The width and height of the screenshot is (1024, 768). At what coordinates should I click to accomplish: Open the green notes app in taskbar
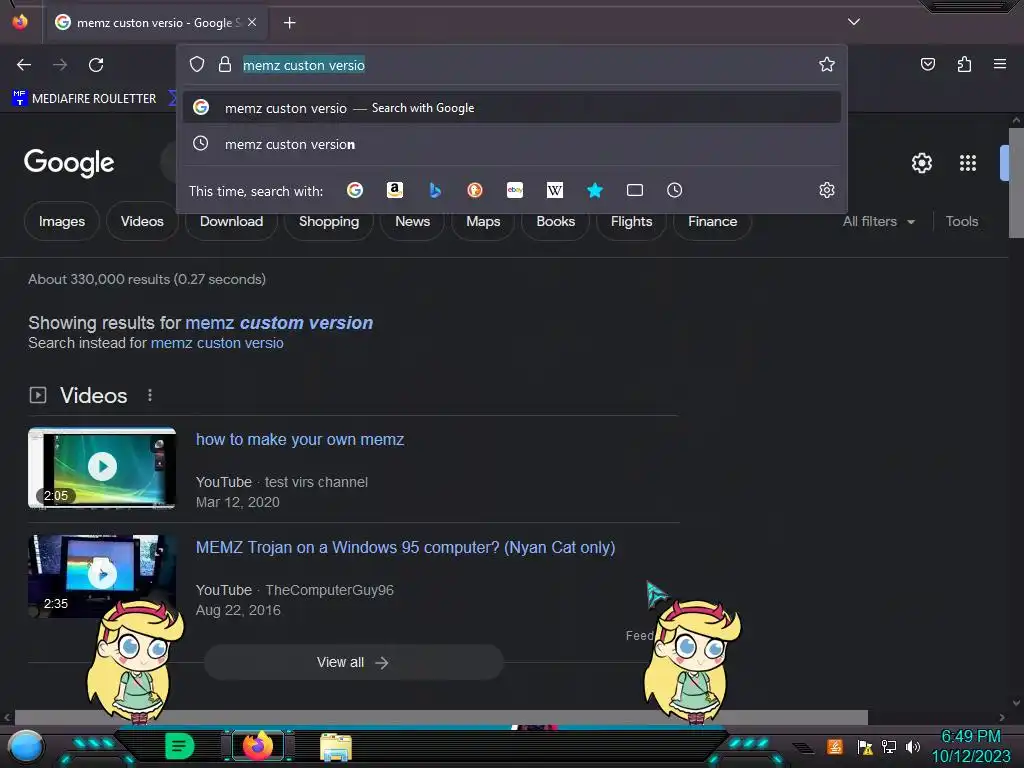[x=180, y=746]
